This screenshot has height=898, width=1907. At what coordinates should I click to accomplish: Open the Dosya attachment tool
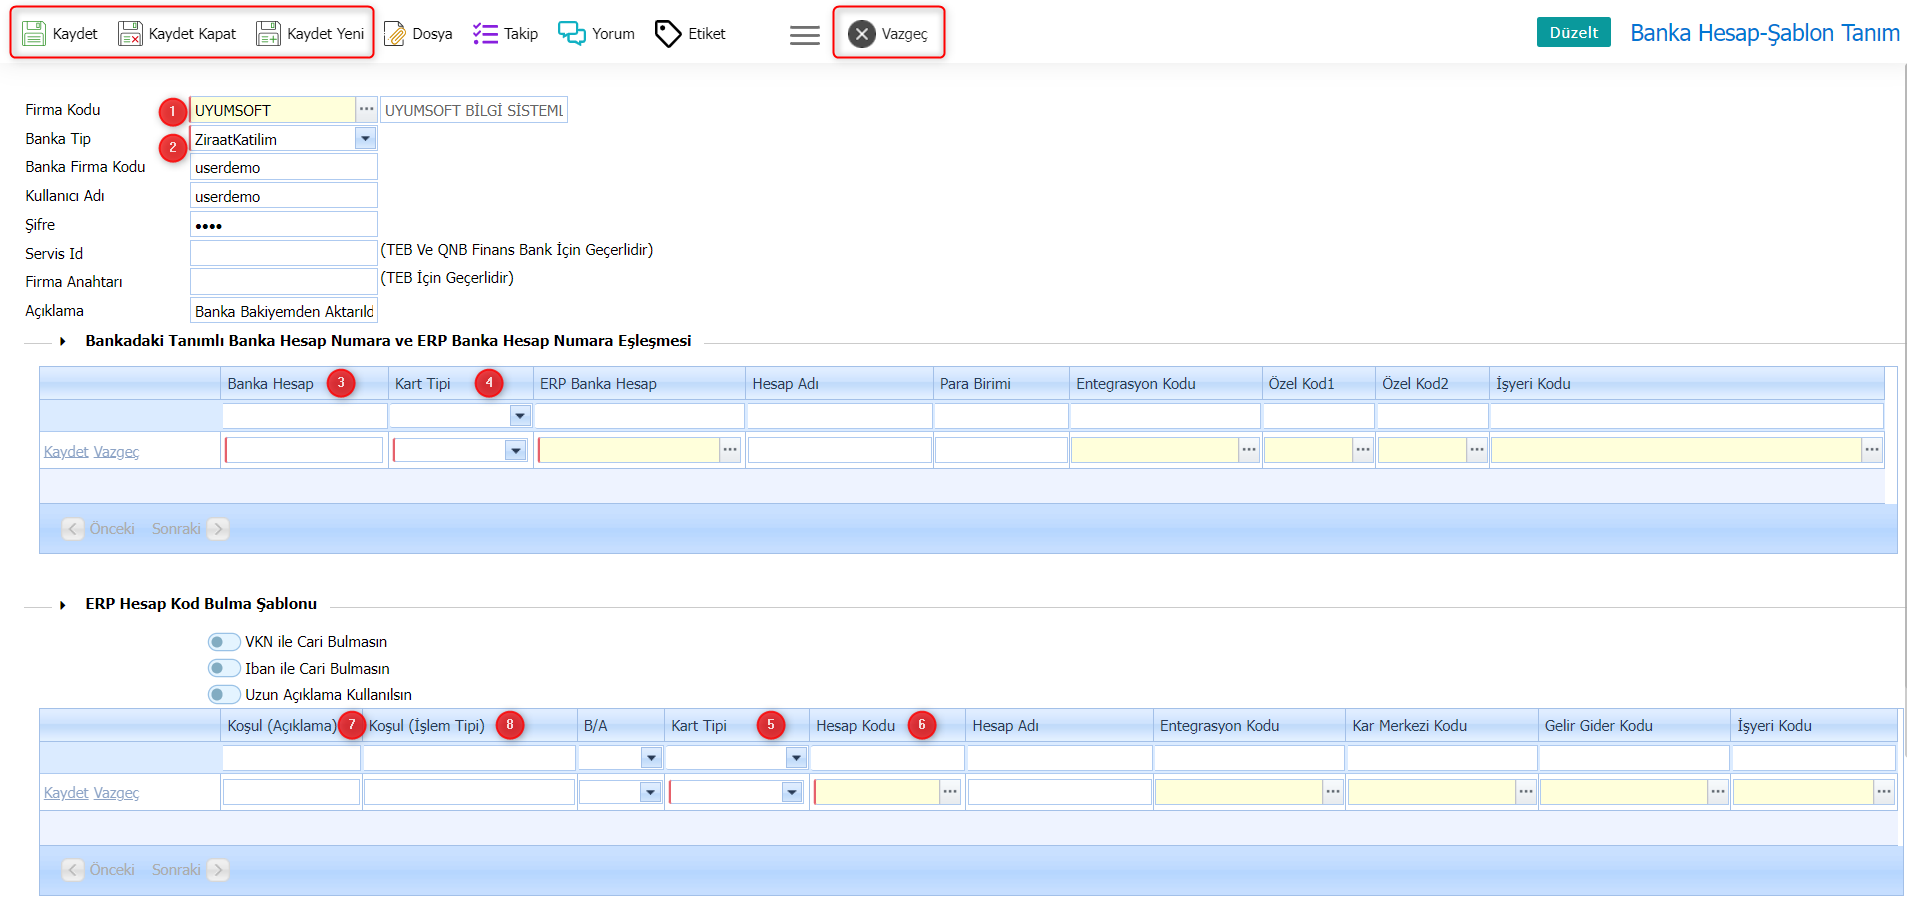click(x=418, y=33)
